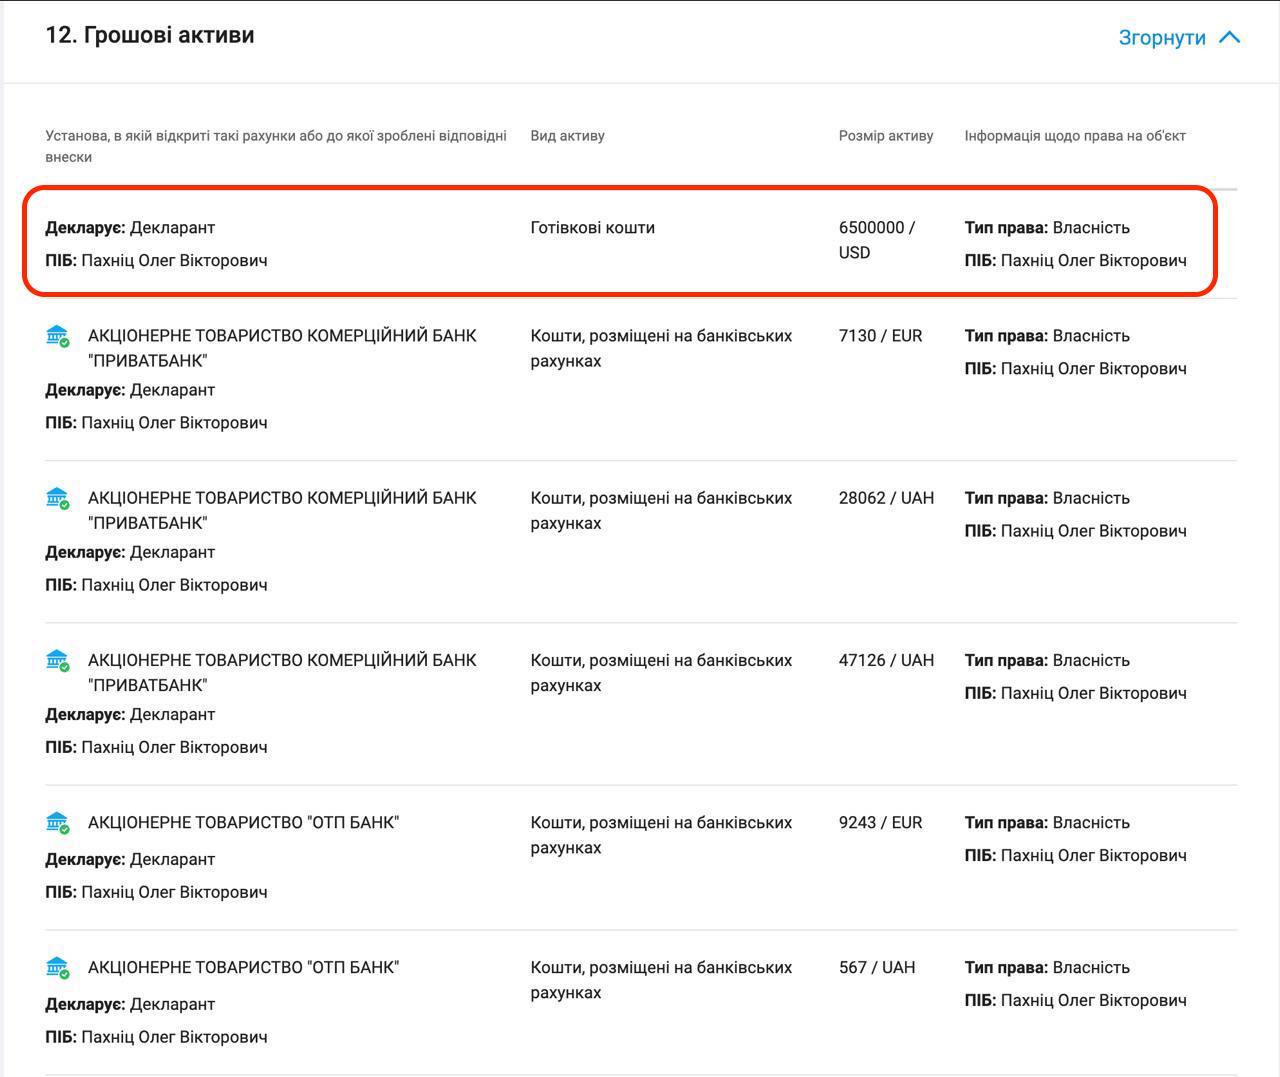
Task: Click bank icon beside OTP Bank 9243 EUR row
Action: (x=58, y=823)
